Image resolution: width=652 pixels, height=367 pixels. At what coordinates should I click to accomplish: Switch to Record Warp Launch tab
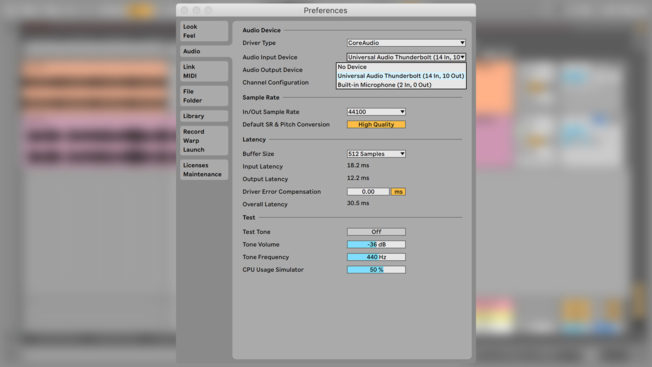click(x=204, y=140)
